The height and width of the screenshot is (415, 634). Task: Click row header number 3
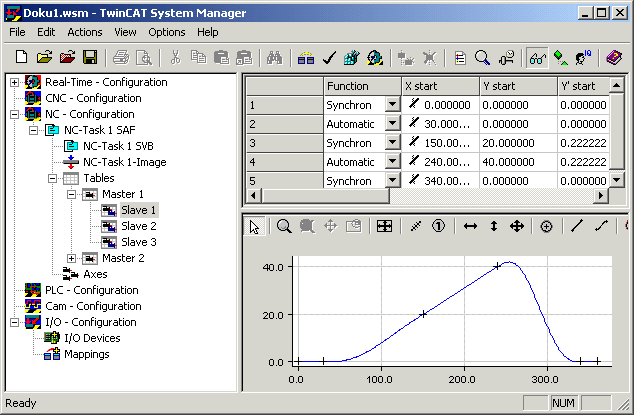[285, 143]
